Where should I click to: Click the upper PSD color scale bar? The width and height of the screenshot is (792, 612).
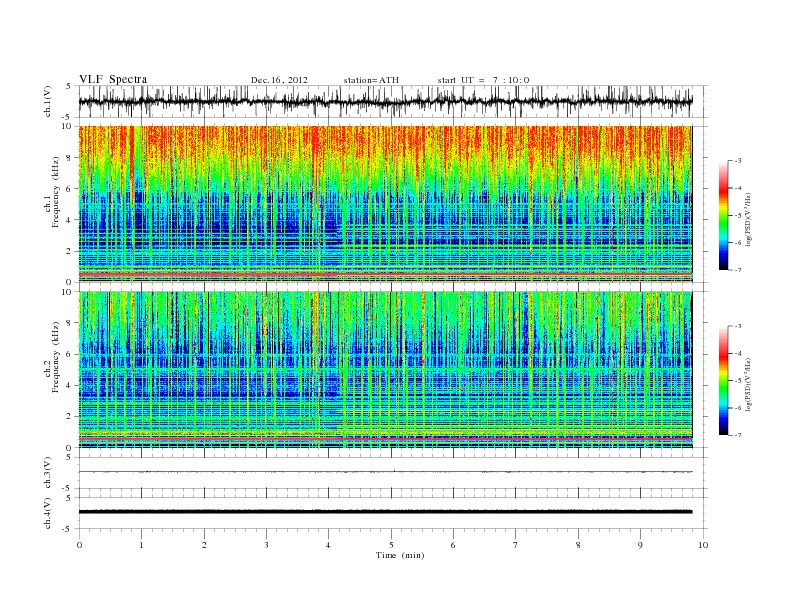(723, 215)
